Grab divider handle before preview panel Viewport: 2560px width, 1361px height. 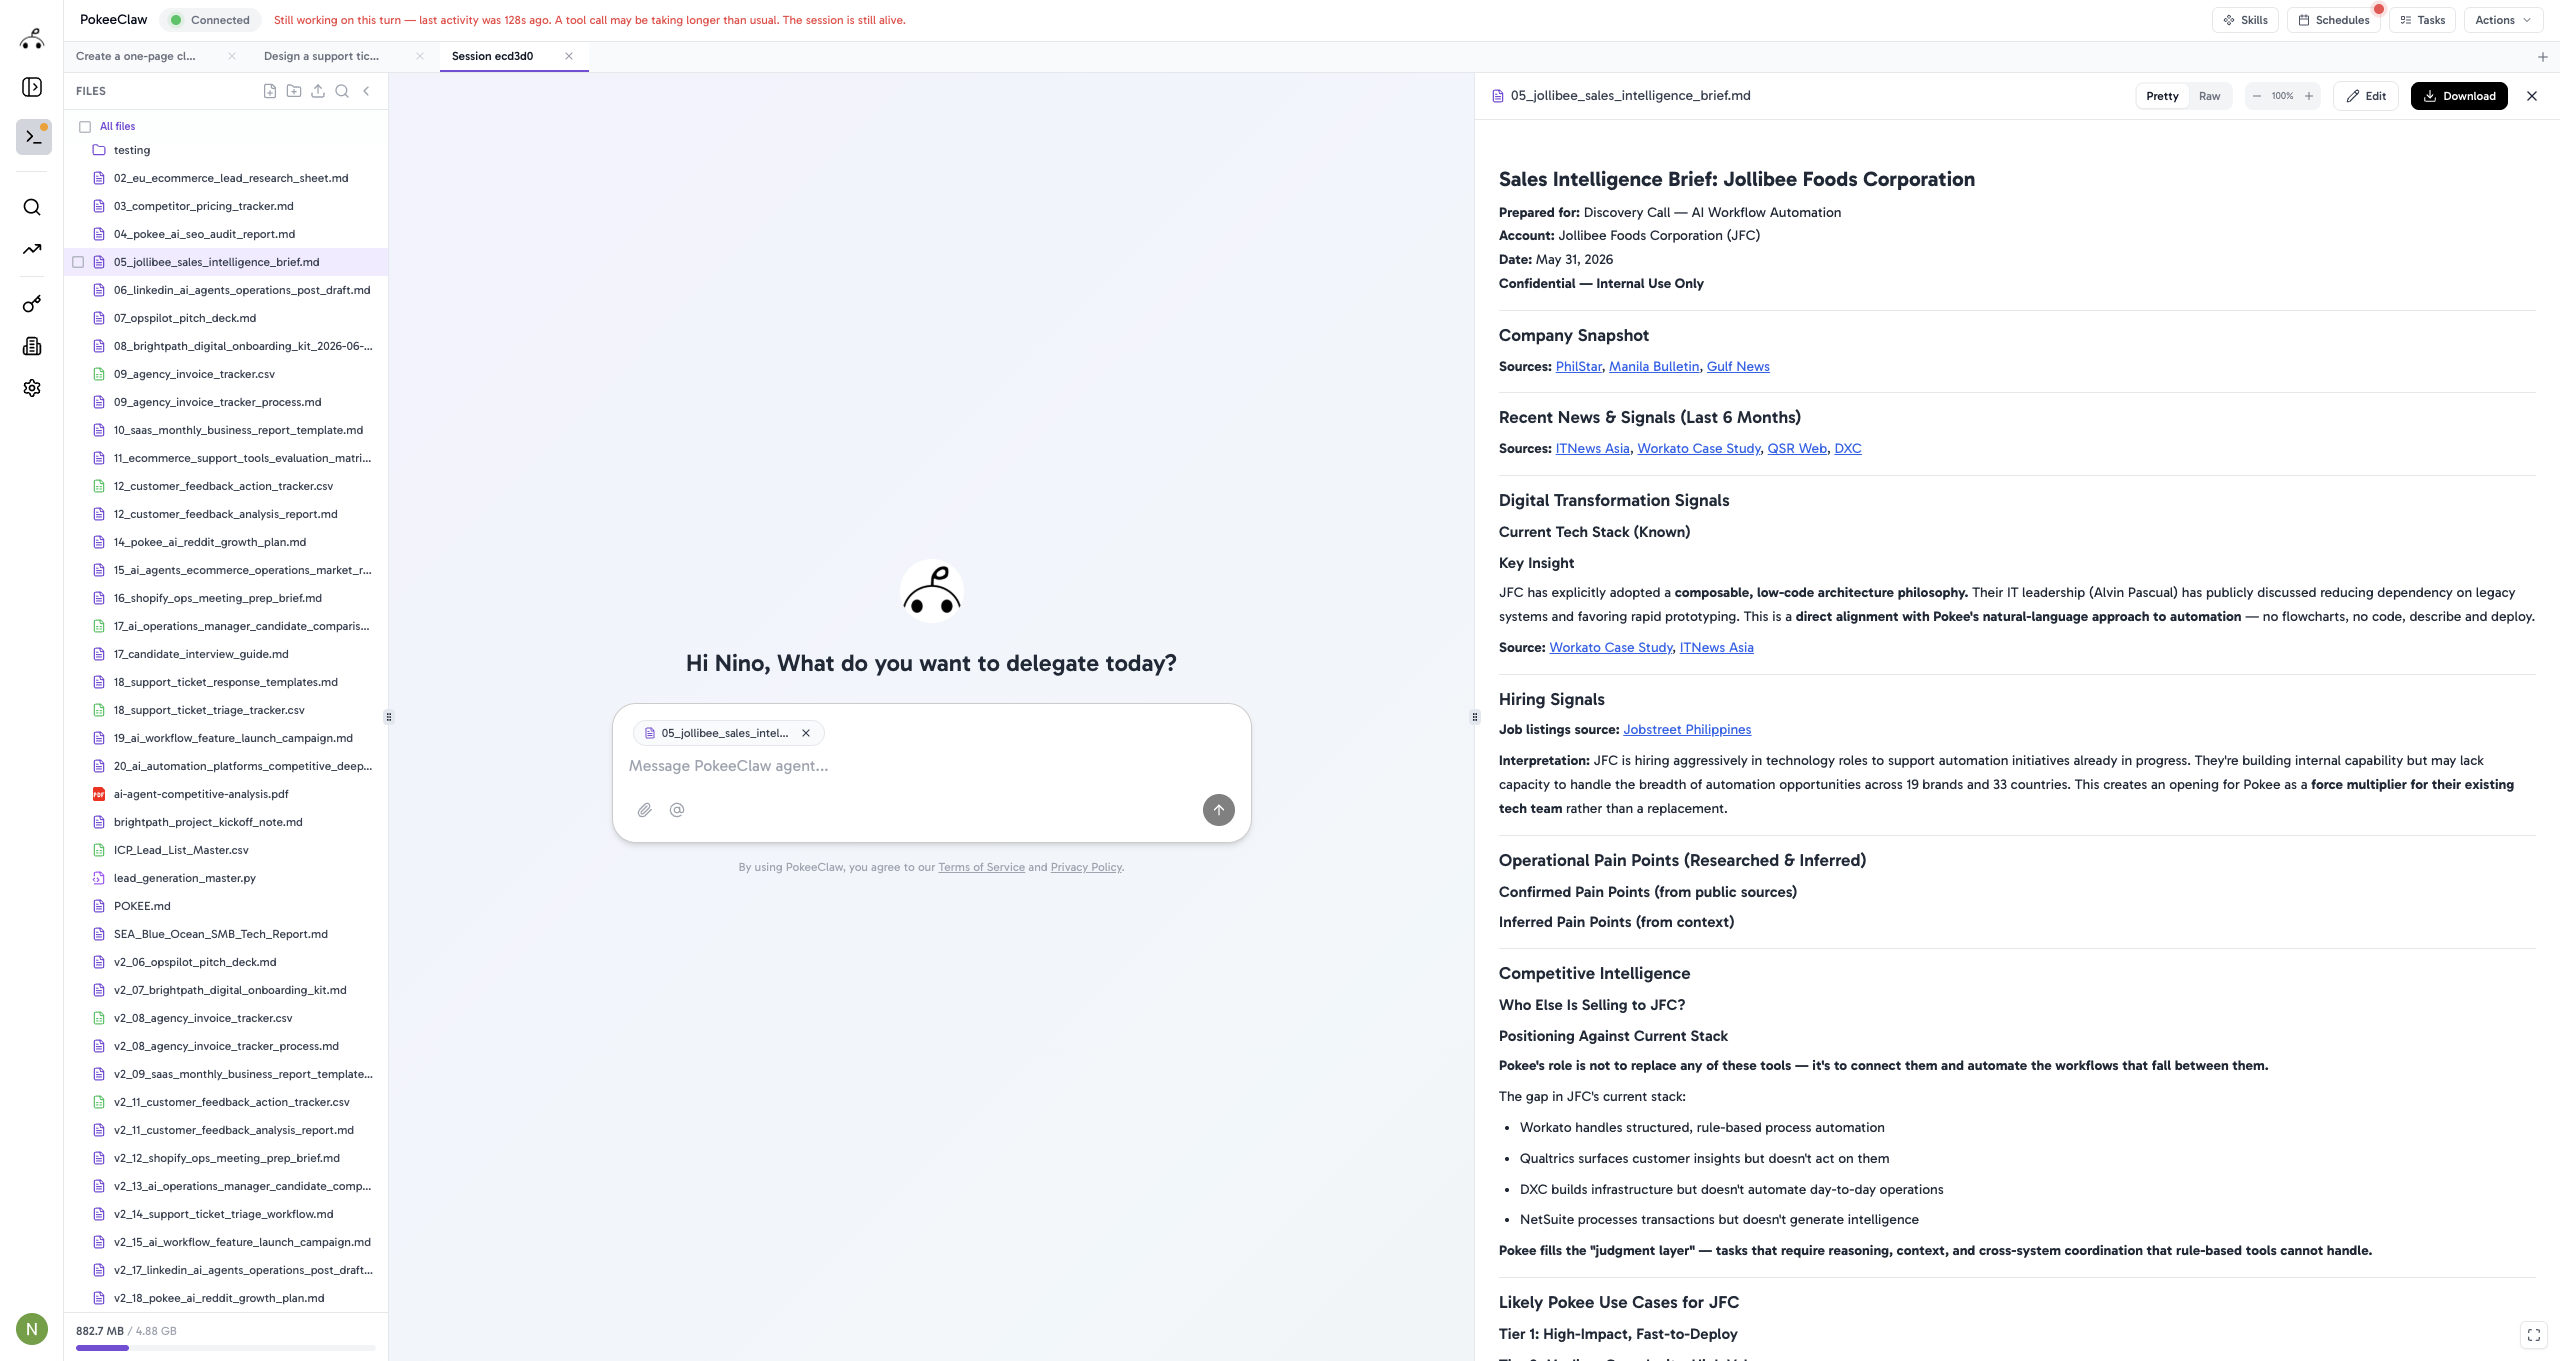1474,717
